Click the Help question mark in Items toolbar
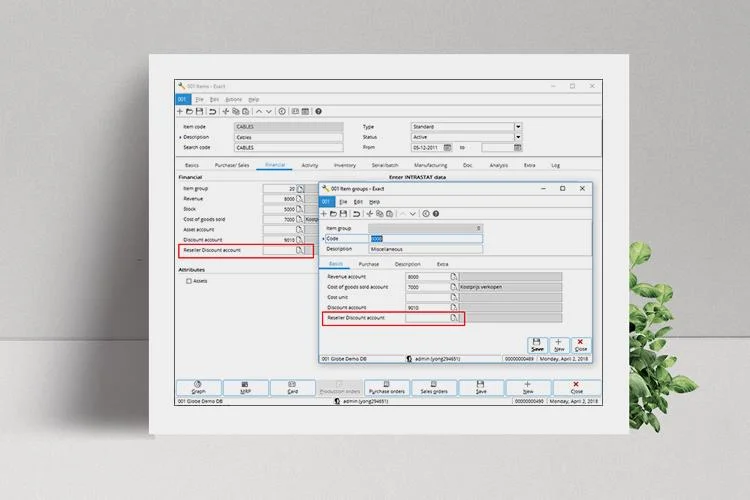The image size is (750, 500). [318, 111]
